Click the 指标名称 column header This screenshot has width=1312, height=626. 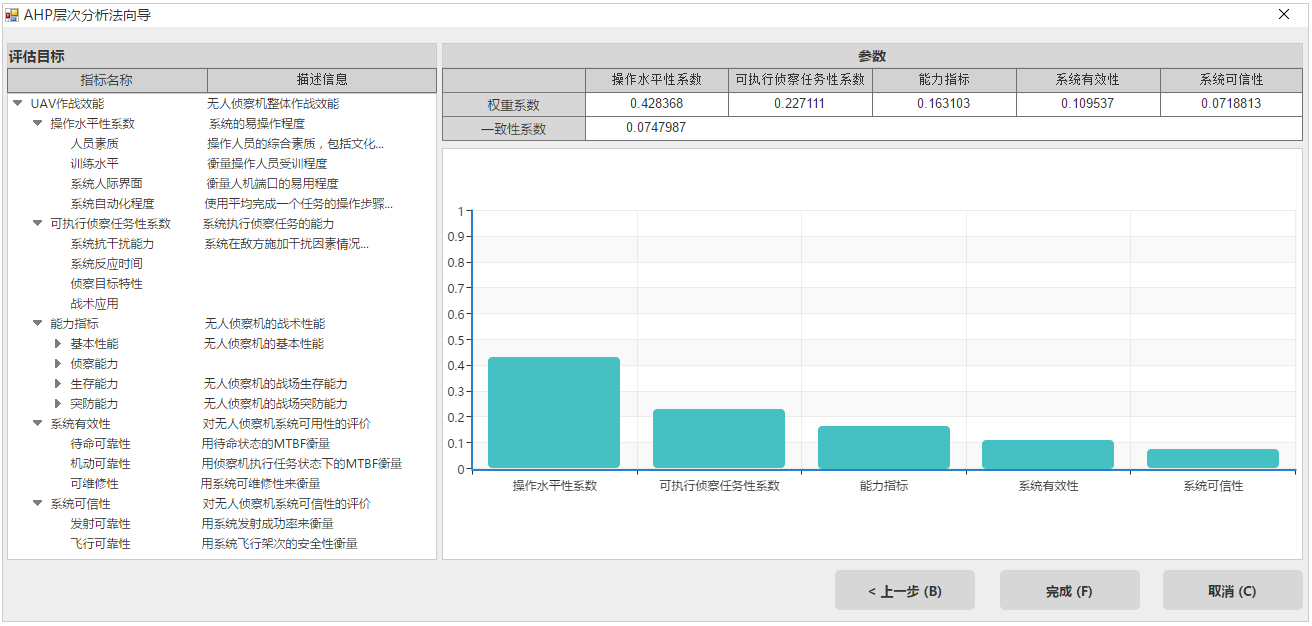(x=107, y=80)
